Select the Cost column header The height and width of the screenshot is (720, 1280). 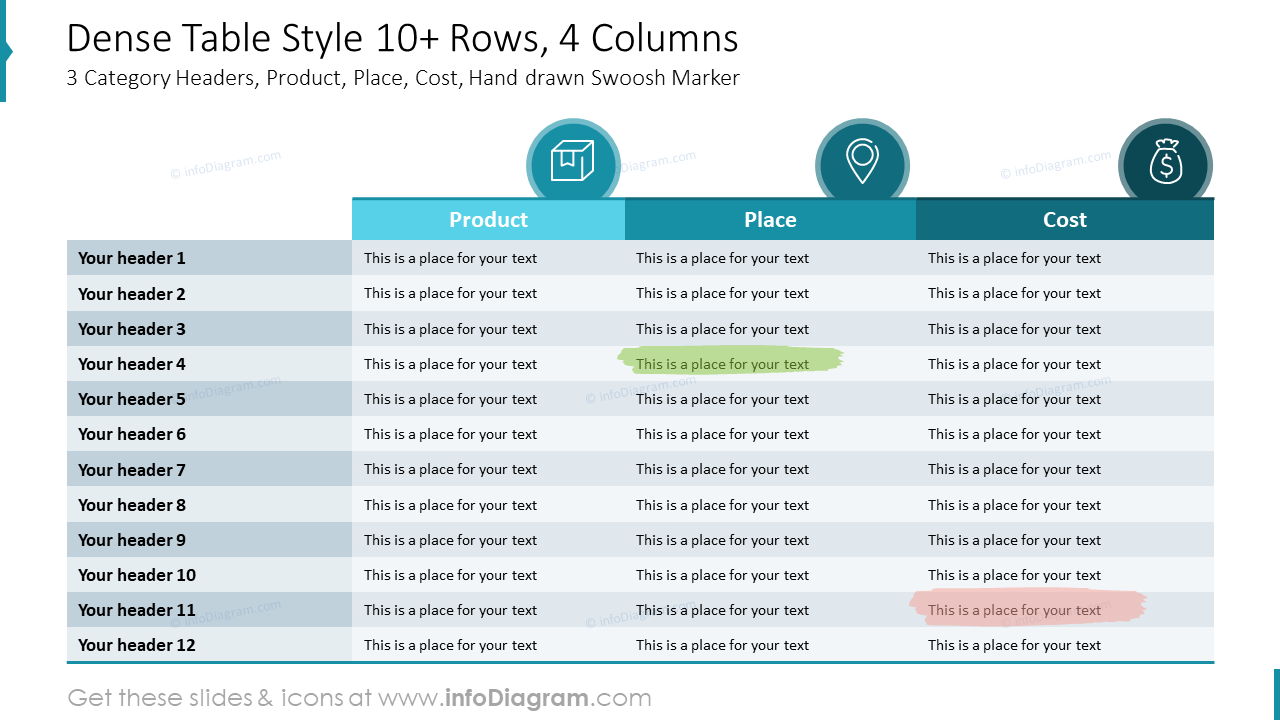1065,220
